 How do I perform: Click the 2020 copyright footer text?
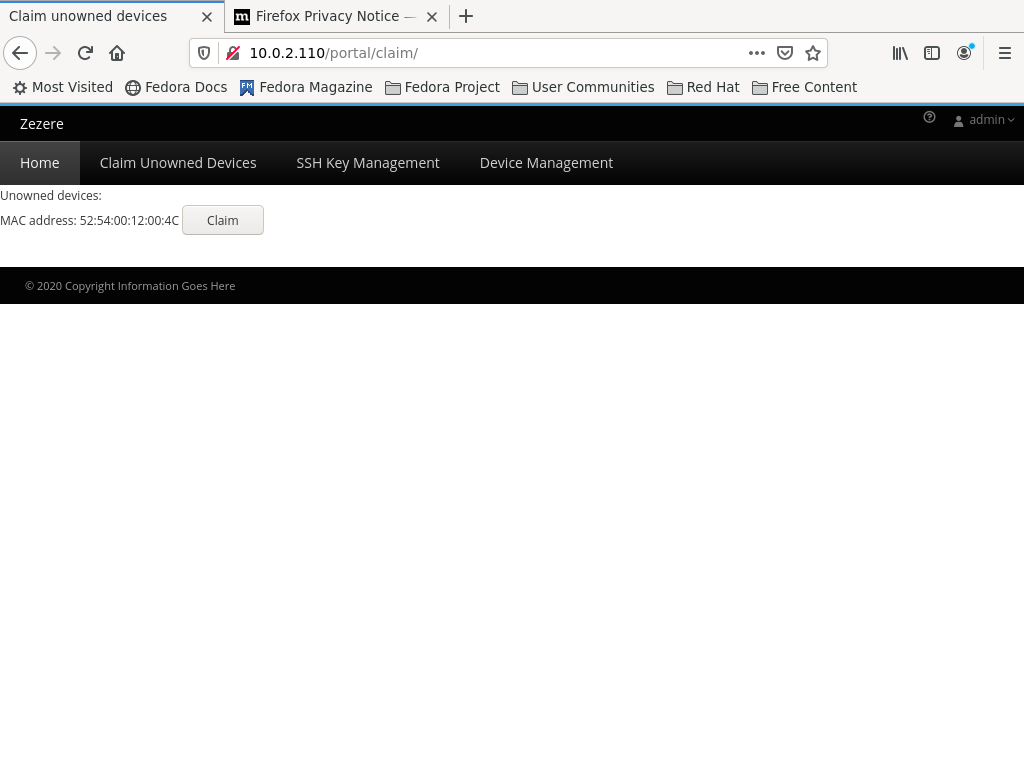tap(130, 286)
